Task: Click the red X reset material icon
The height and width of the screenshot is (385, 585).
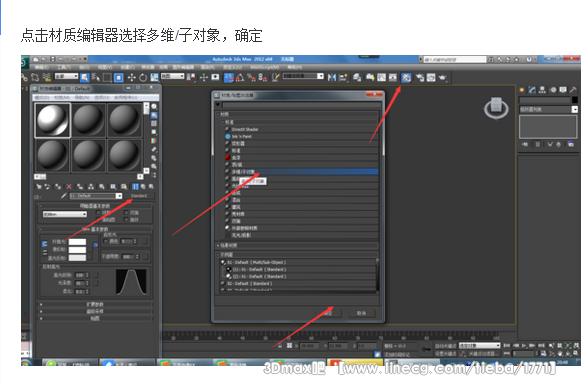Action: coord(69,187)
